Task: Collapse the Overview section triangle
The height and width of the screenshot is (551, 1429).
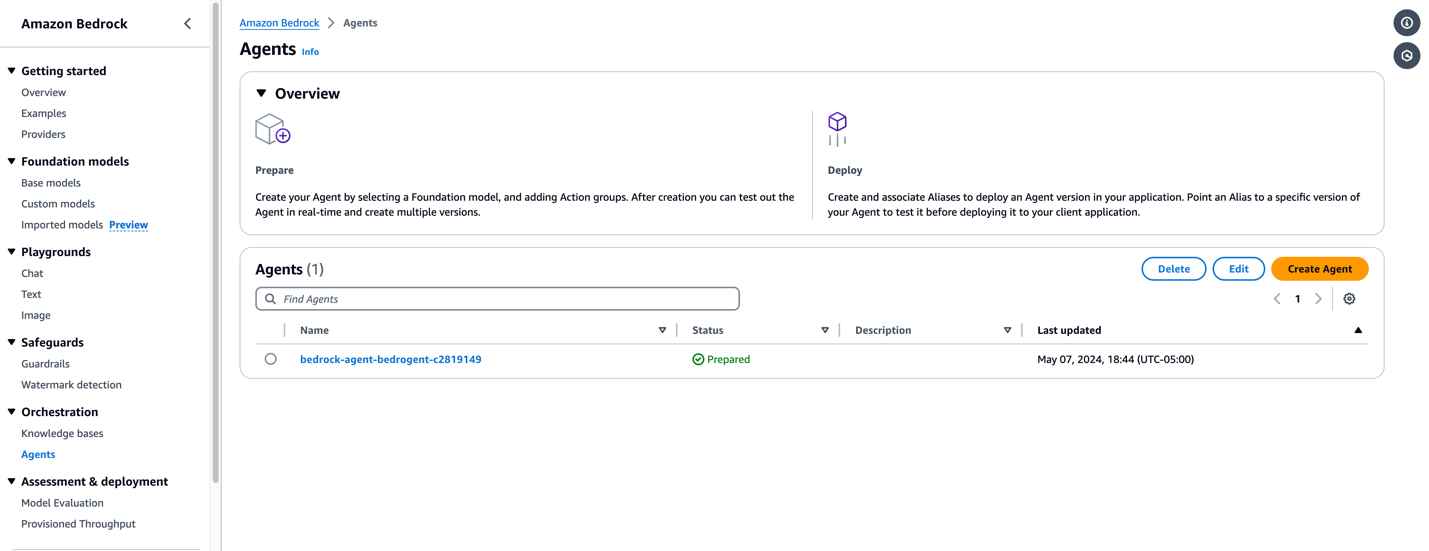Action: (x=261, y=93)
